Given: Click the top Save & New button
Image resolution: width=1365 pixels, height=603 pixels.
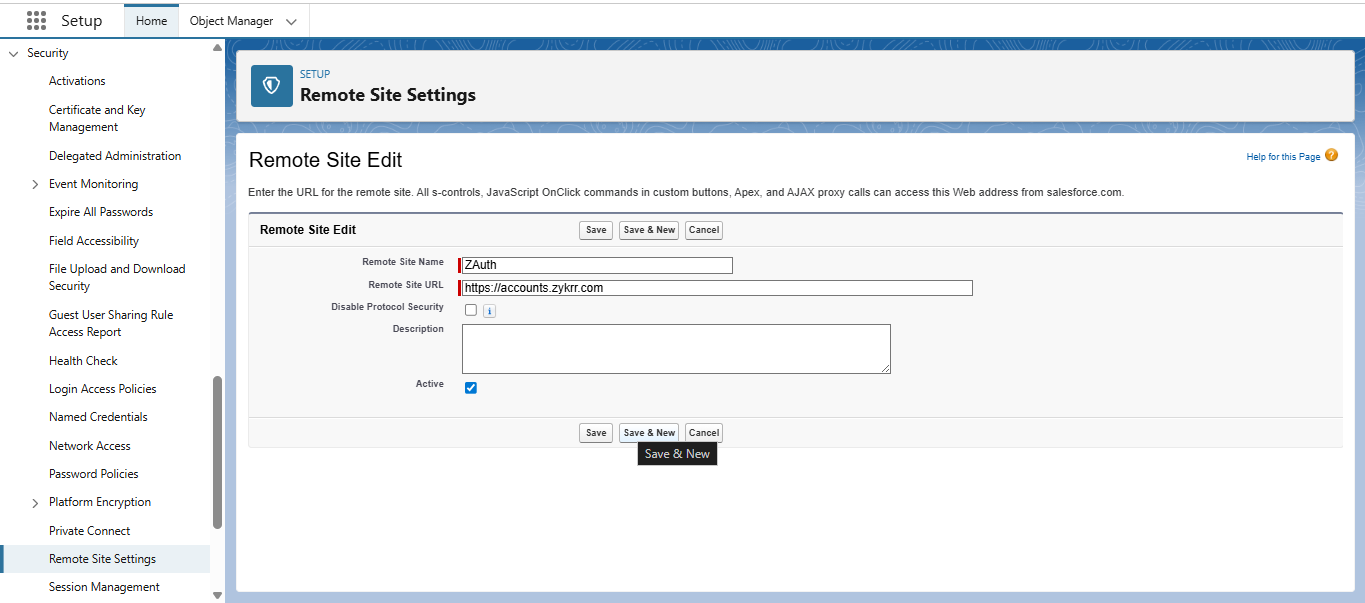Looking at the screenshot, I should click(x=649, y=230).
